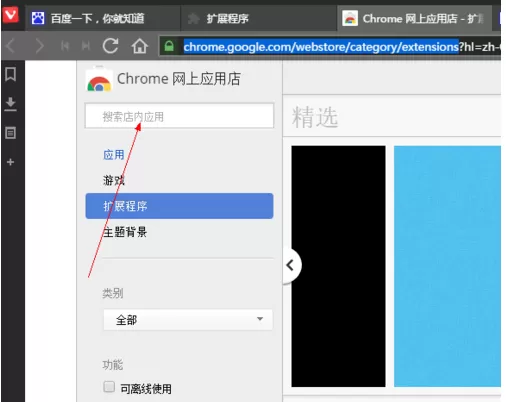This screenshot has height=402, width=506.
Task: Open the black featured banner
Action: 338,266
